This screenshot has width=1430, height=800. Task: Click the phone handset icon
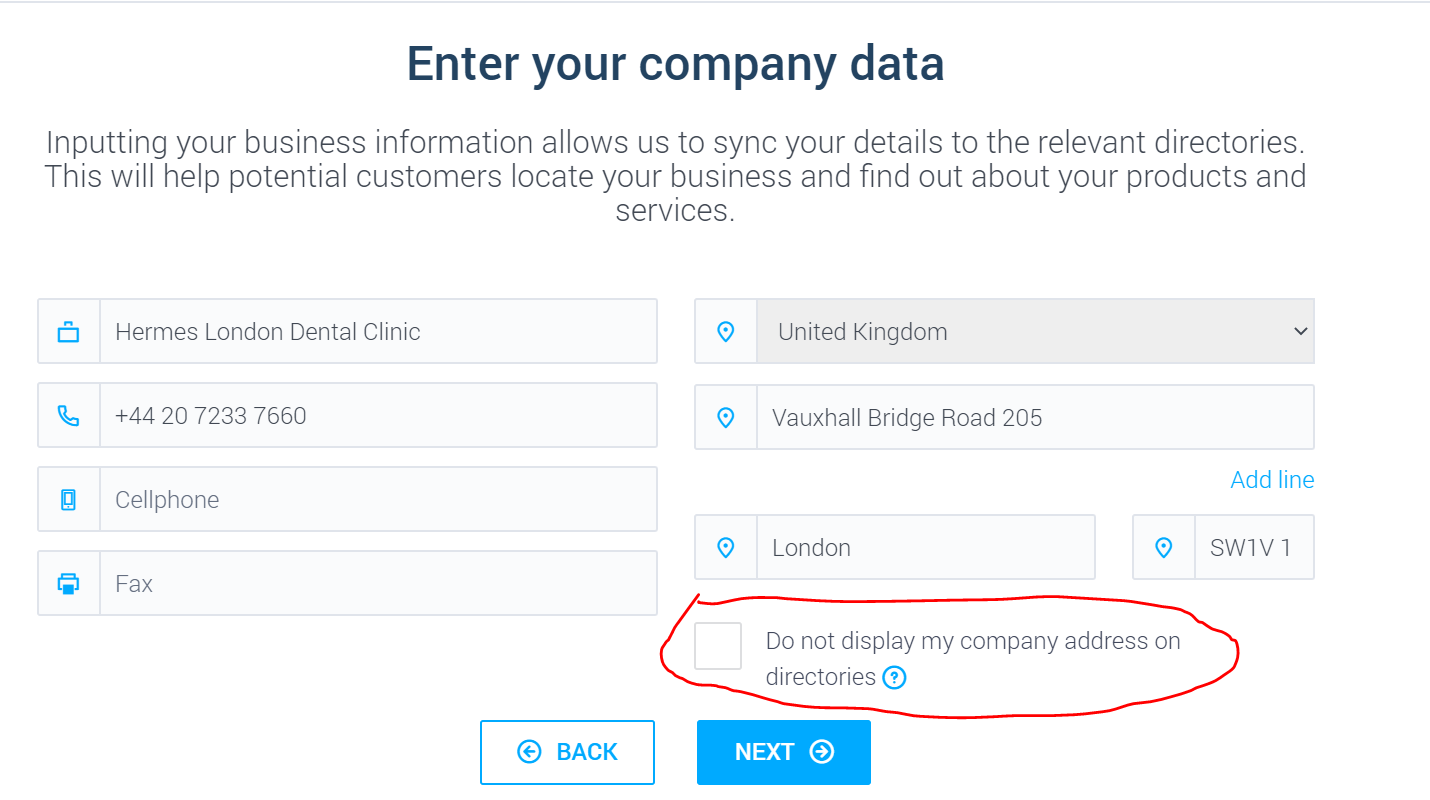coord(68,416)
